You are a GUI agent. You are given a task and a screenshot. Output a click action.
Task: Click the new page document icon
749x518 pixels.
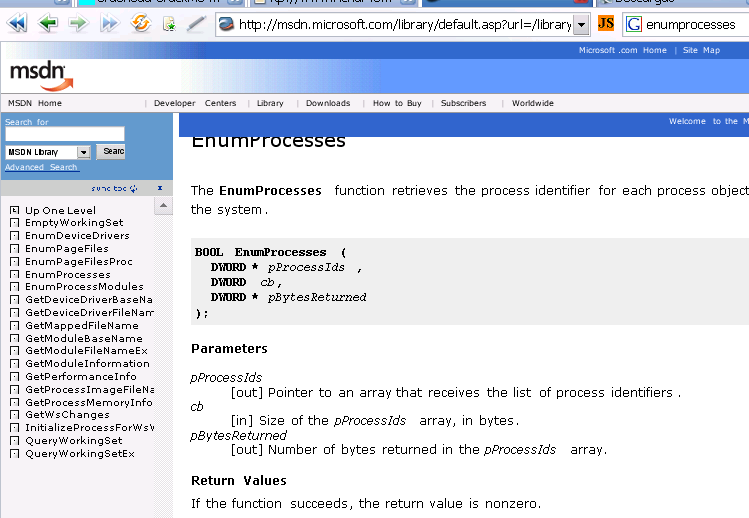169,23
